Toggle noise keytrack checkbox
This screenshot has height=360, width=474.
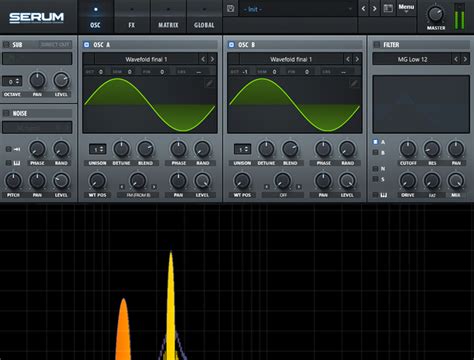tap(8, 163)
